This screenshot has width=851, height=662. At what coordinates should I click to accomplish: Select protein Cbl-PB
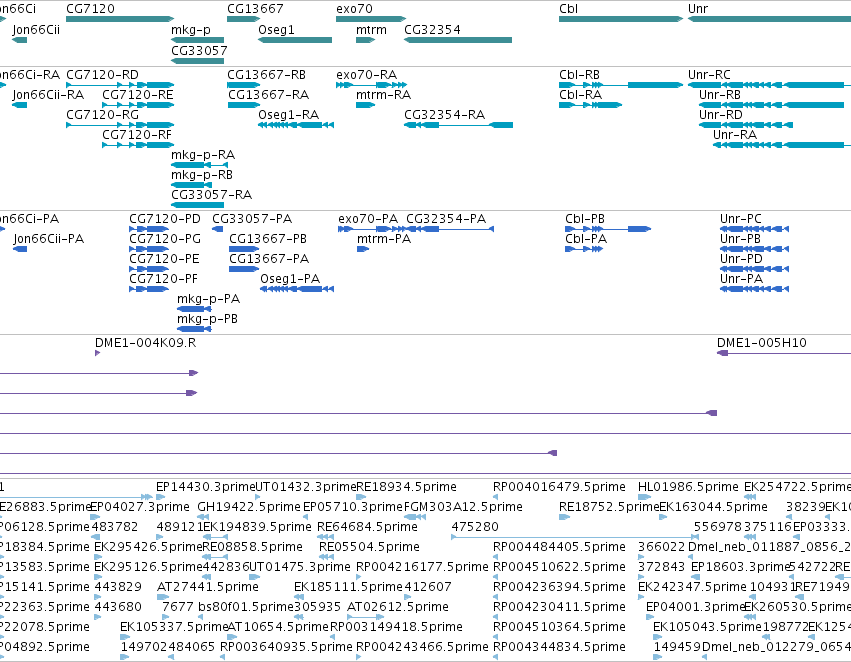coord(608,229)
